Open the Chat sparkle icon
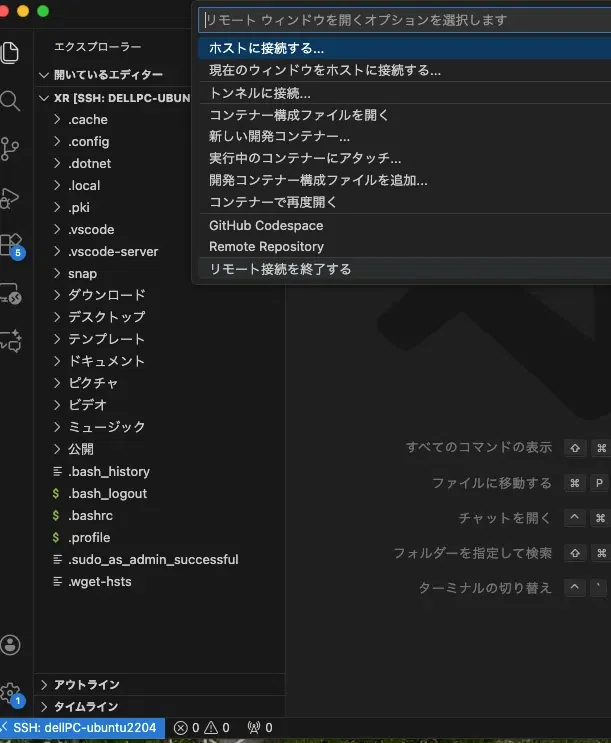Screen dimensions: 611x743 11,341
